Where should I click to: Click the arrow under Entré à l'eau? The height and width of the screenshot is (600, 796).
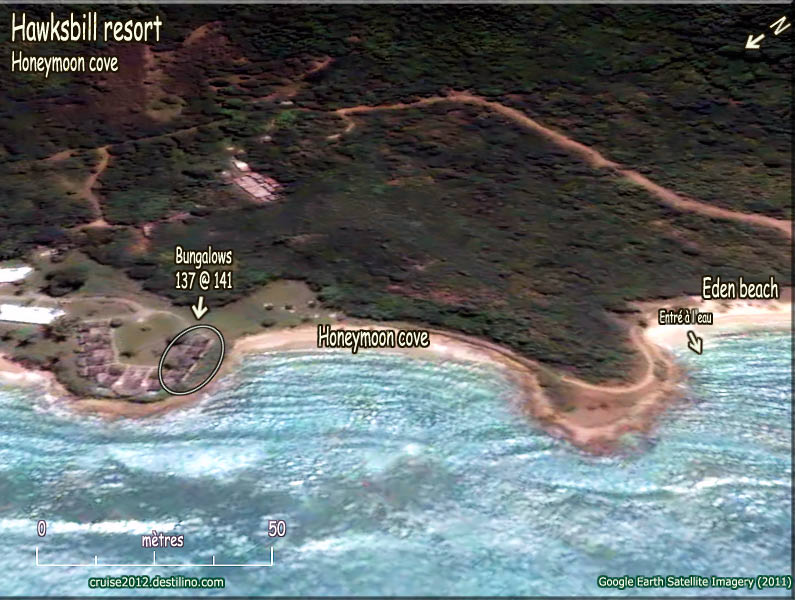click(x=695, y=343)
